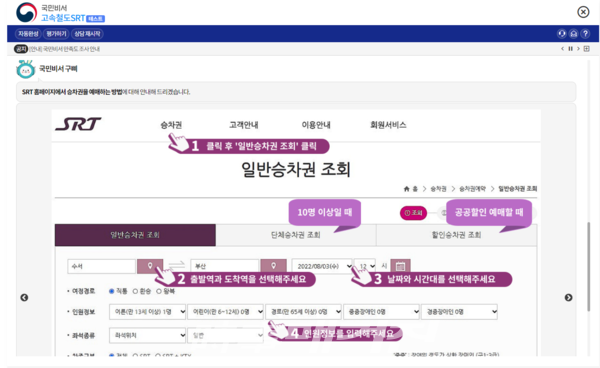This screenshot has height=368, width=600.
Task: Click the 수서 departure station field
Action: click(101, 266)
